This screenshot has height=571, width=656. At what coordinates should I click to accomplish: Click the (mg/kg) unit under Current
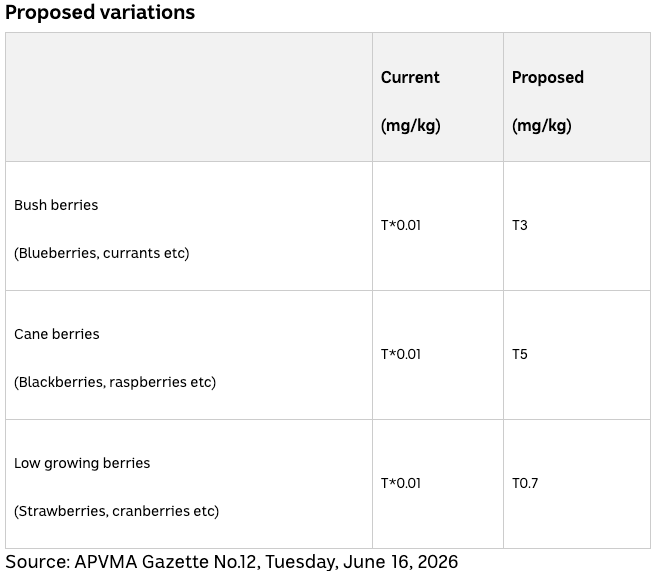tap(410, 125)
